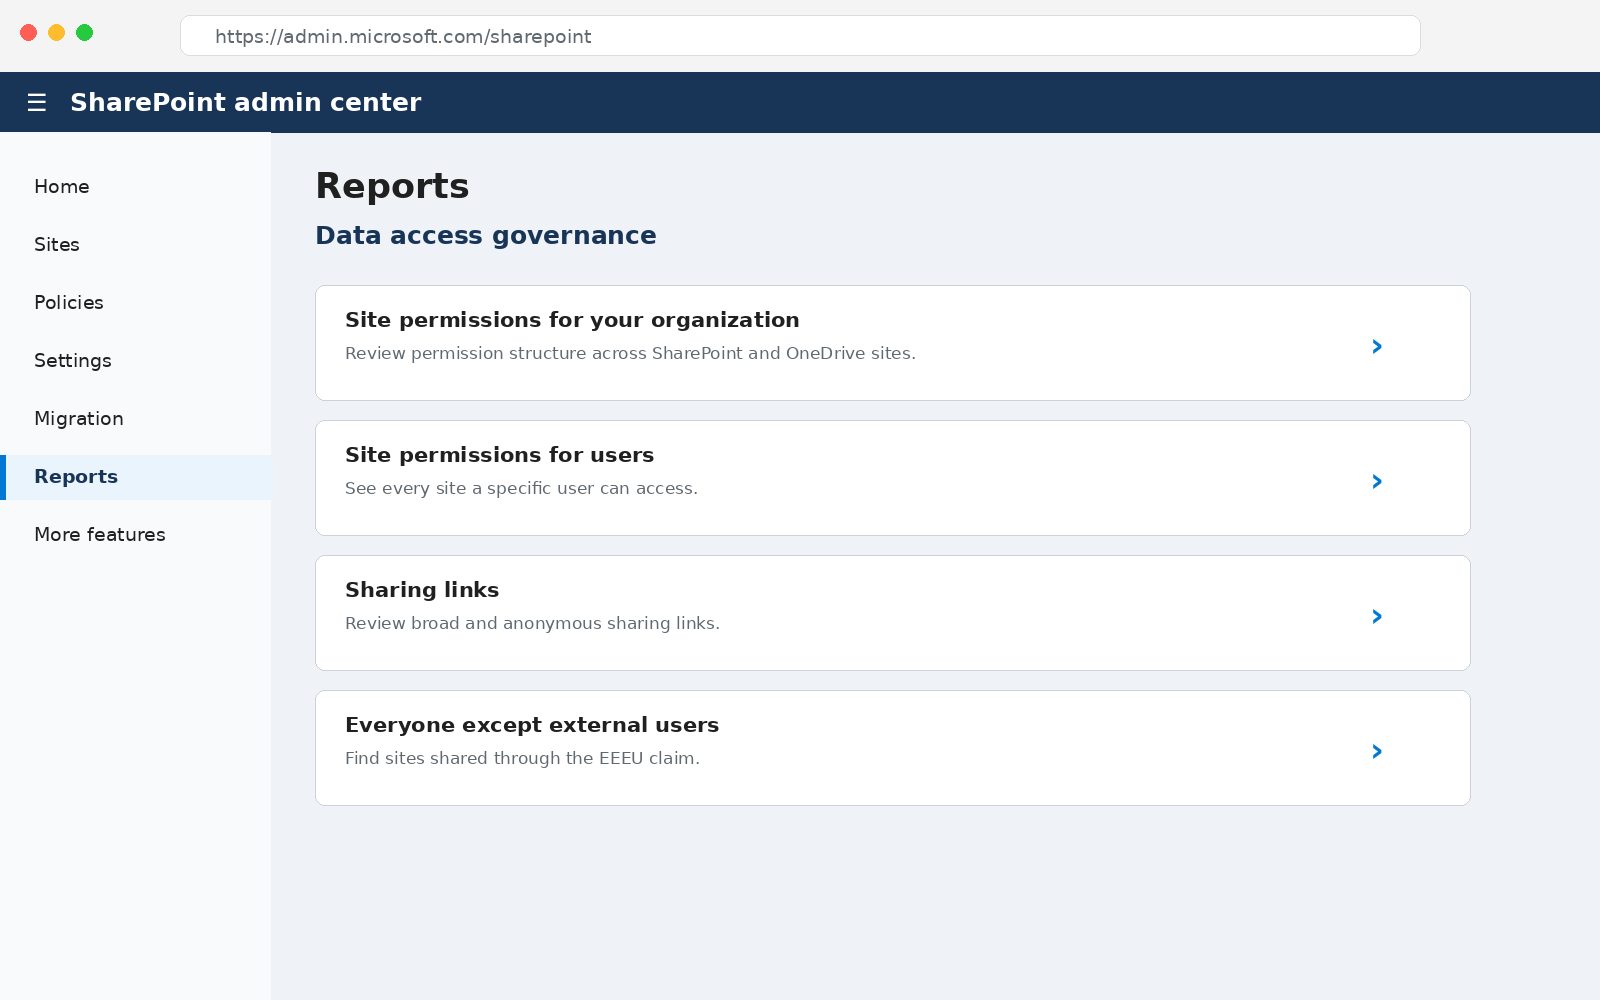The height and width of the screenshot is (1000, 1600).
Task: Open the hamburger navigation menu
Action: [x=37, y=102]
